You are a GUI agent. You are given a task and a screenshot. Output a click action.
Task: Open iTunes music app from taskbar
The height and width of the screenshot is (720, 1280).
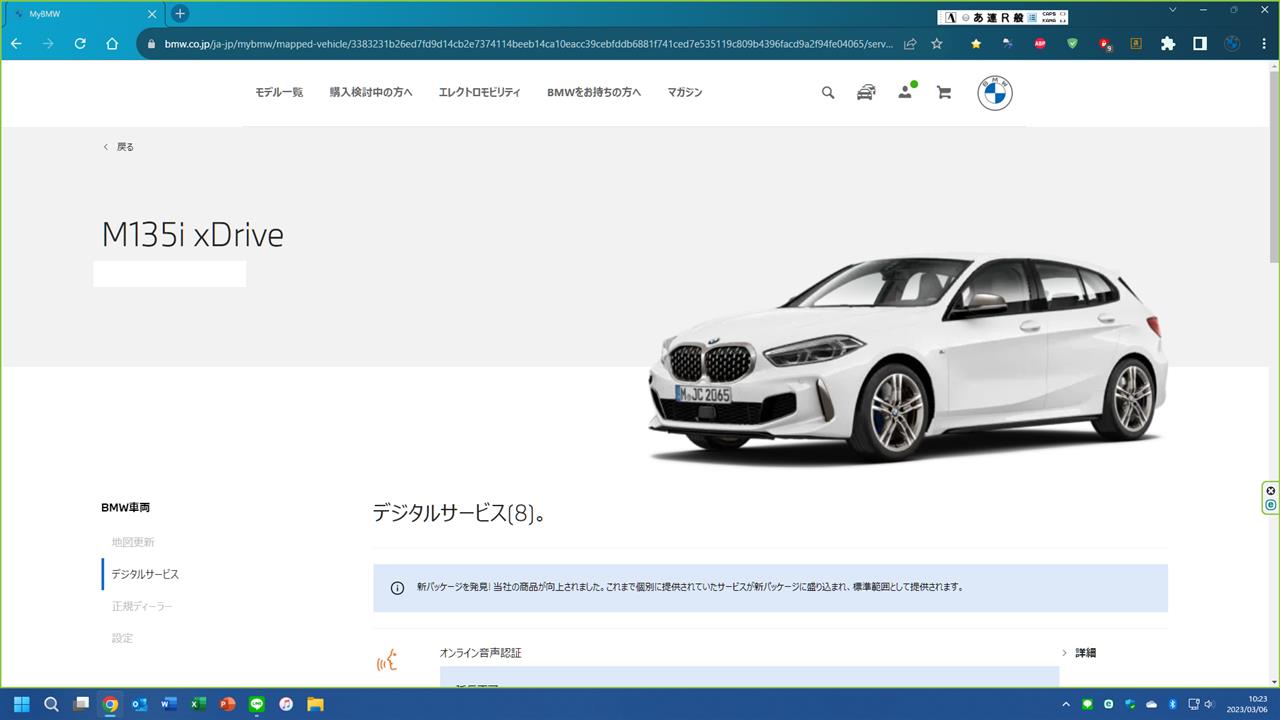[x=286, y=704]
